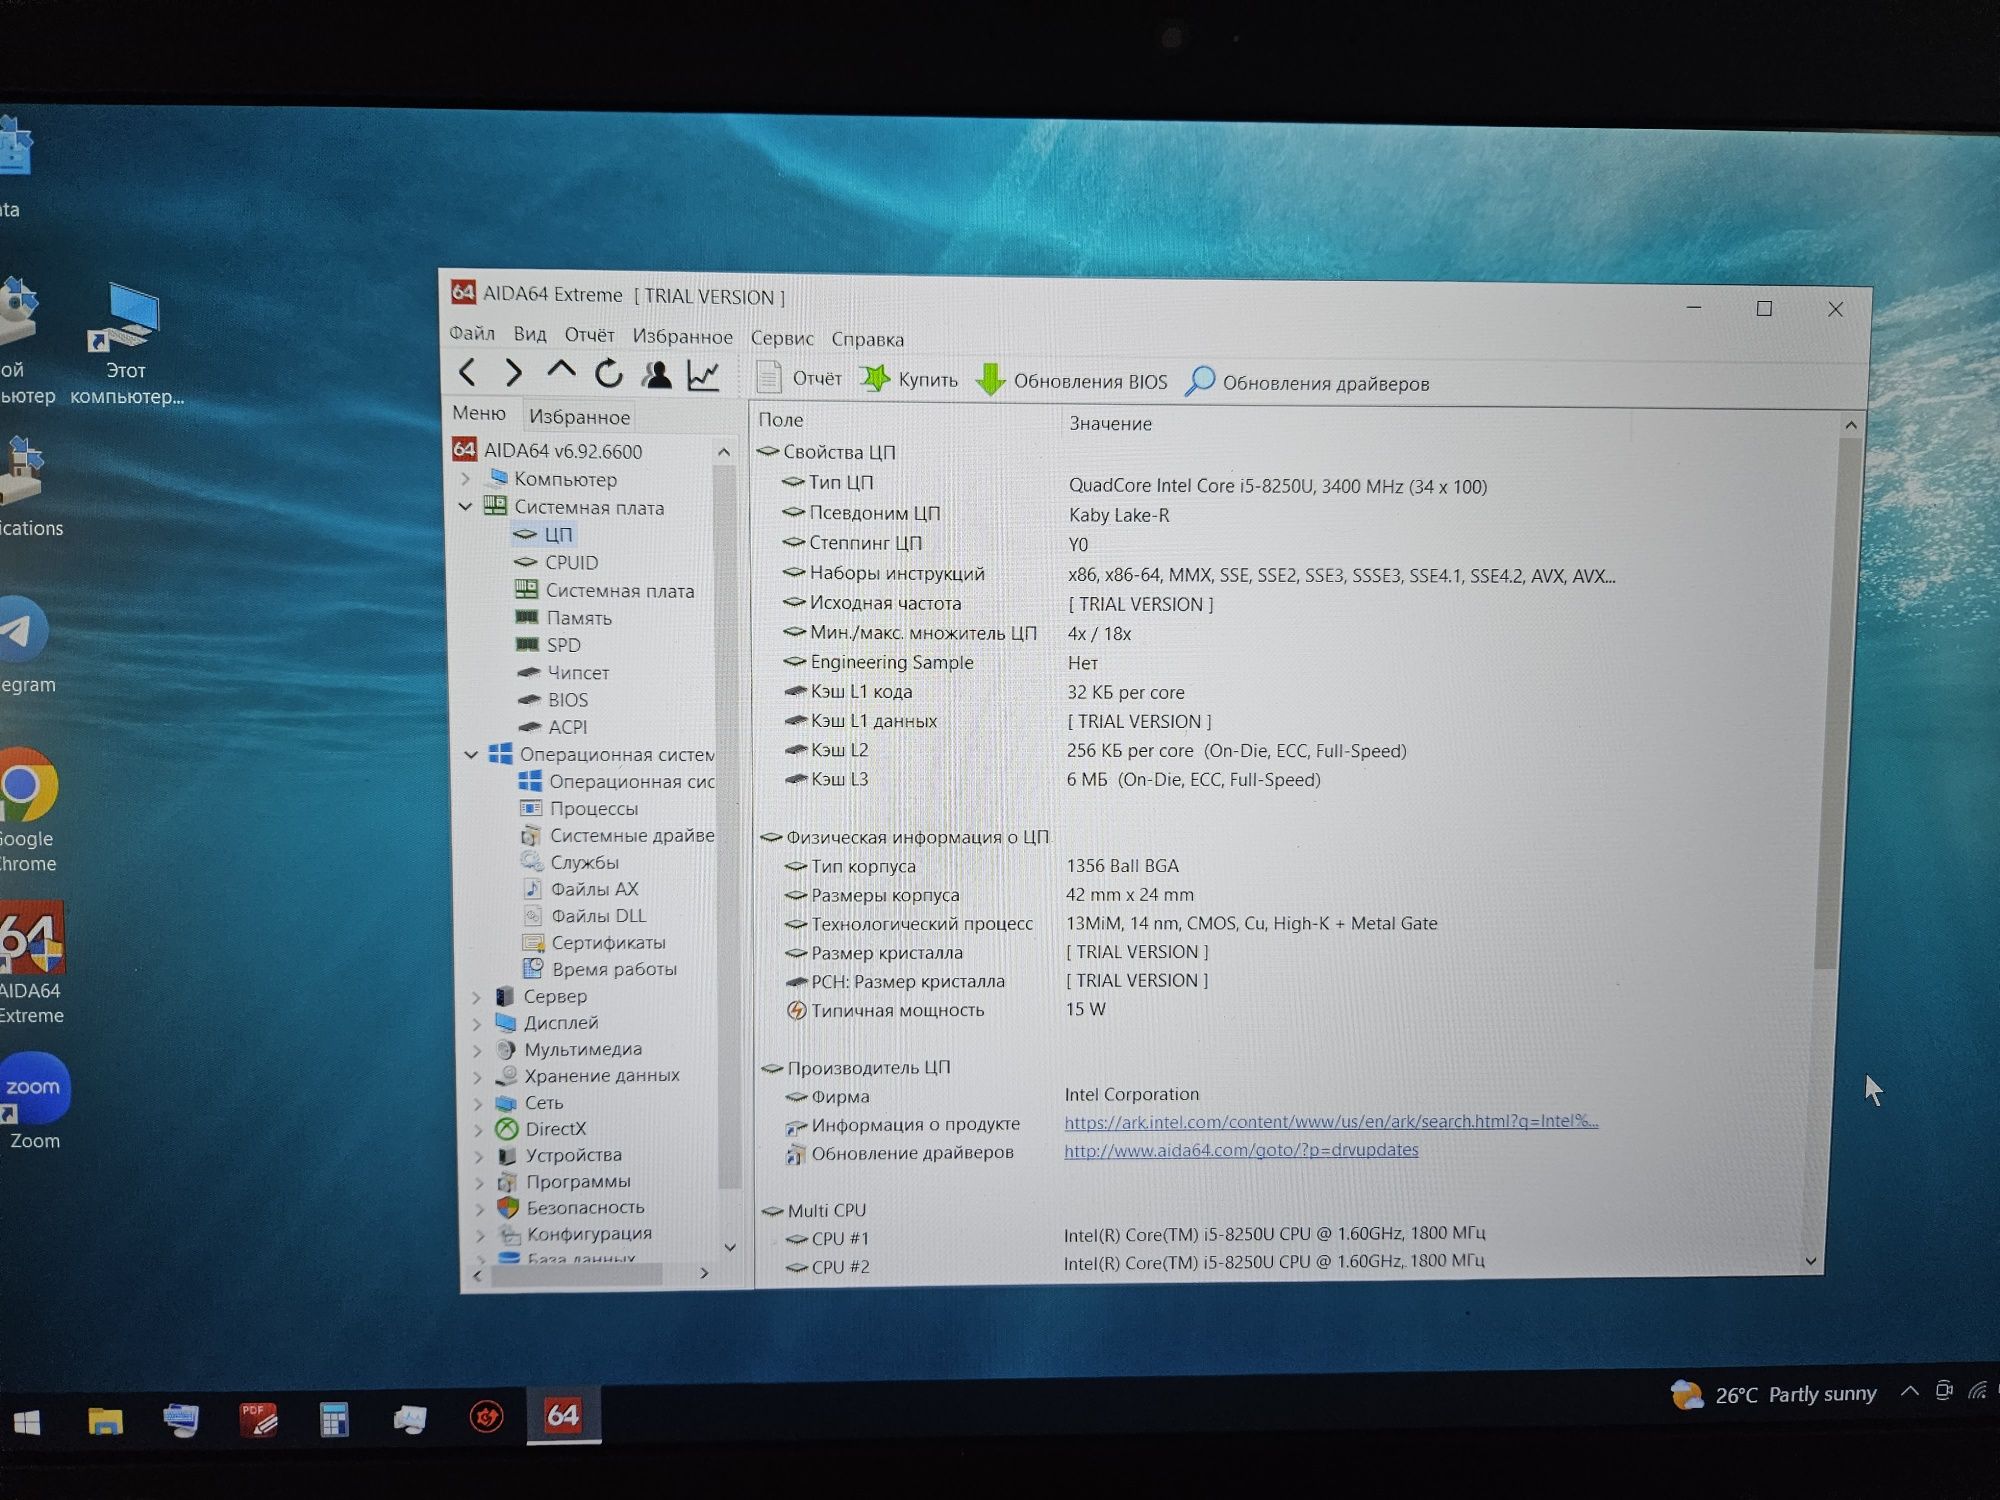Select the Zoom desktop shortcut
The width and height of the screenshot is (2000, 1500).
coord(33,1102)
